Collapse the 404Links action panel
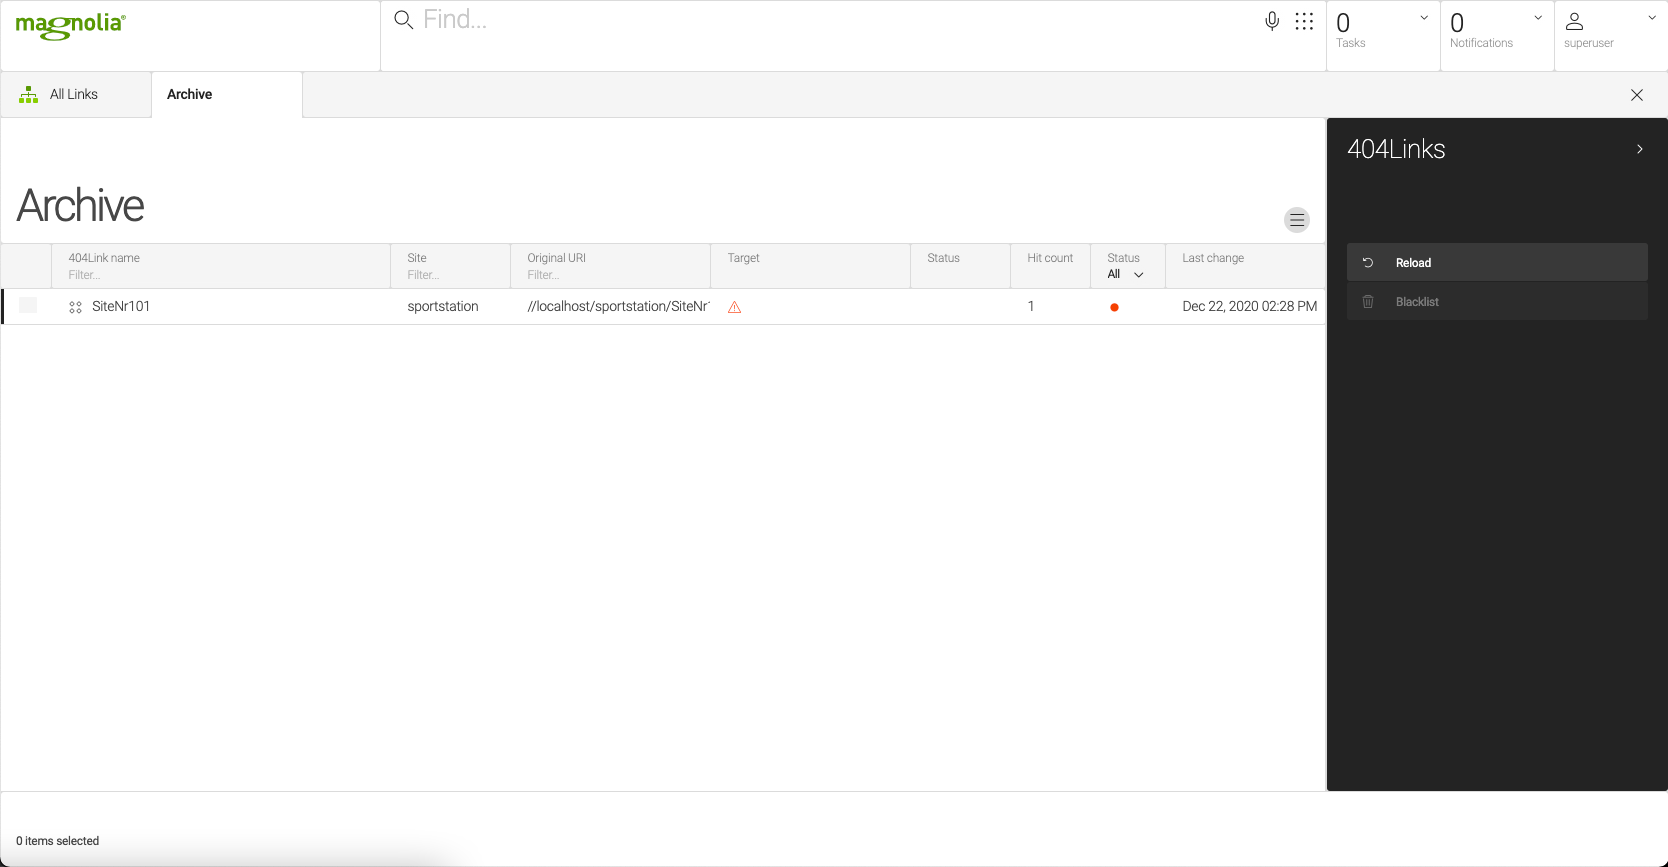 click(x=1639, y=149)
